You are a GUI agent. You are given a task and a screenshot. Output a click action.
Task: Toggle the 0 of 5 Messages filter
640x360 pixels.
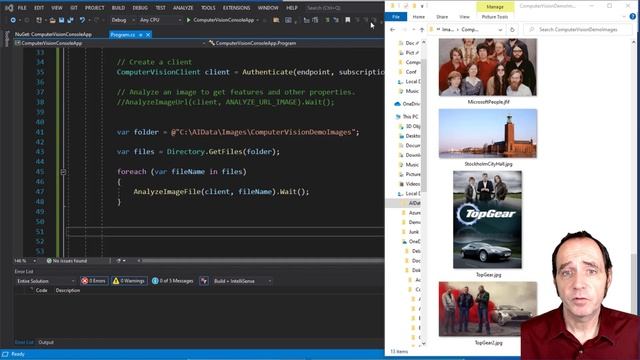point(172,281)
